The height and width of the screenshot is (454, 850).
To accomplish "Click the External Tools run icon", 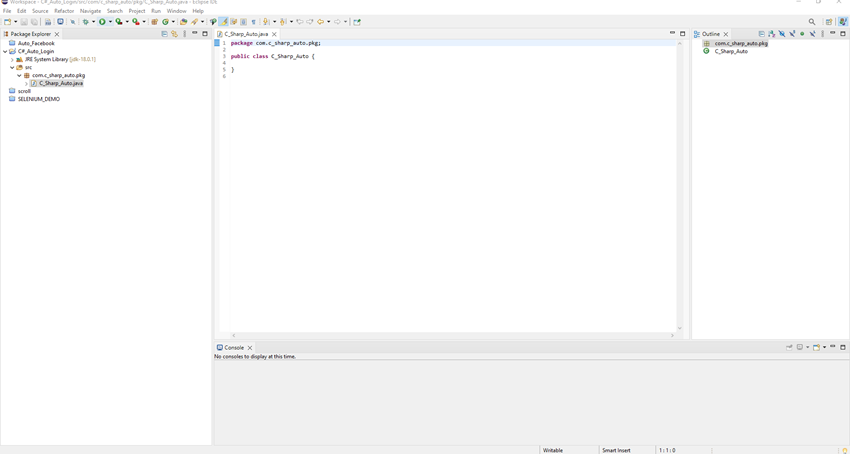I will [x=136, y=22].
